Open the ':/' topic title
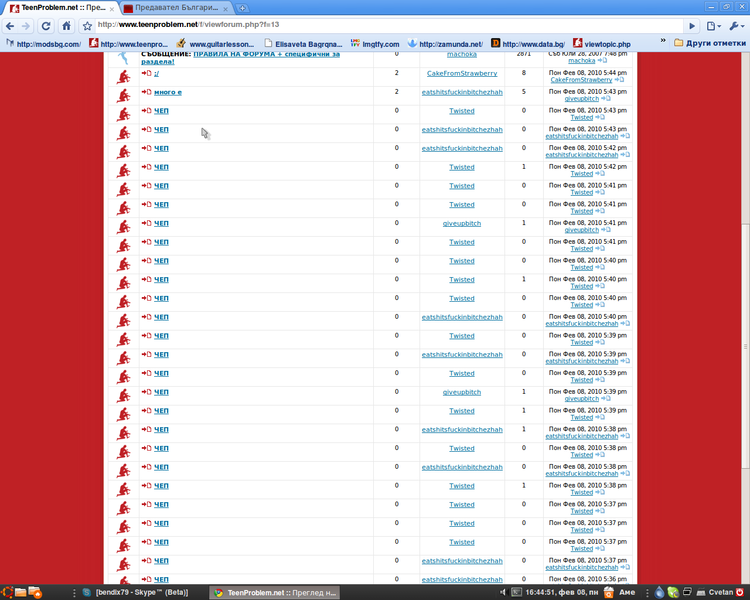Image resolution: width=750 pixels, height=600 pixels. (156, 73)
